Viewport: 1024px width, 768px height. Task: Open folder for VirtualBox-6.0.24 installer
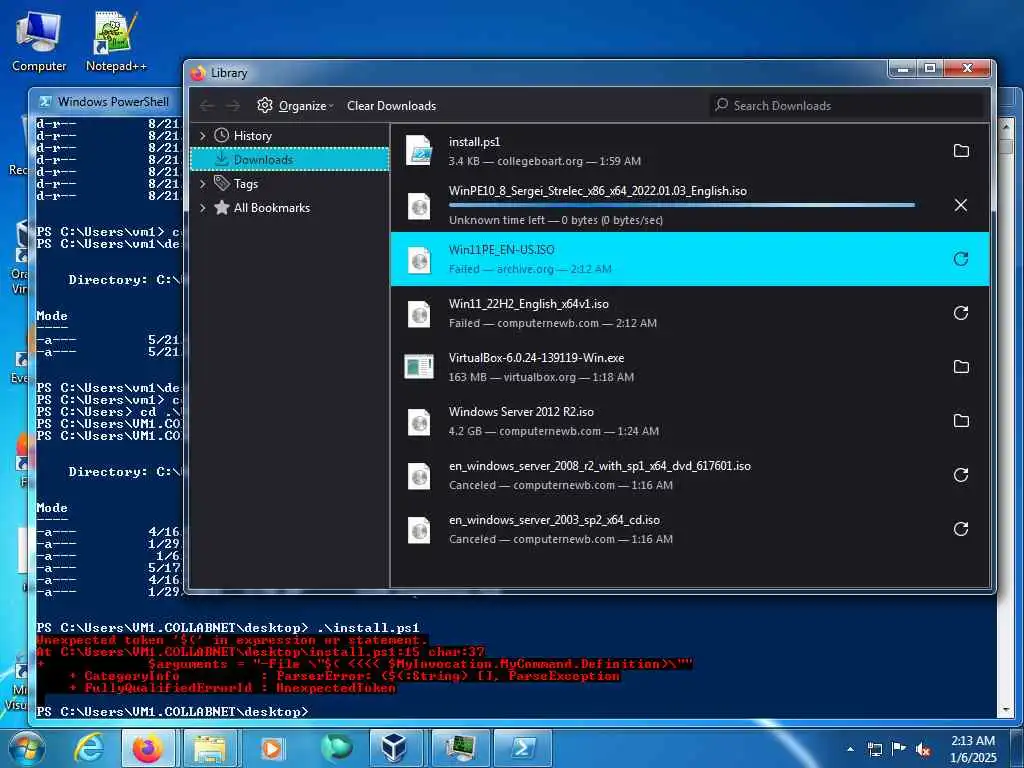click(x=961, y=367)
